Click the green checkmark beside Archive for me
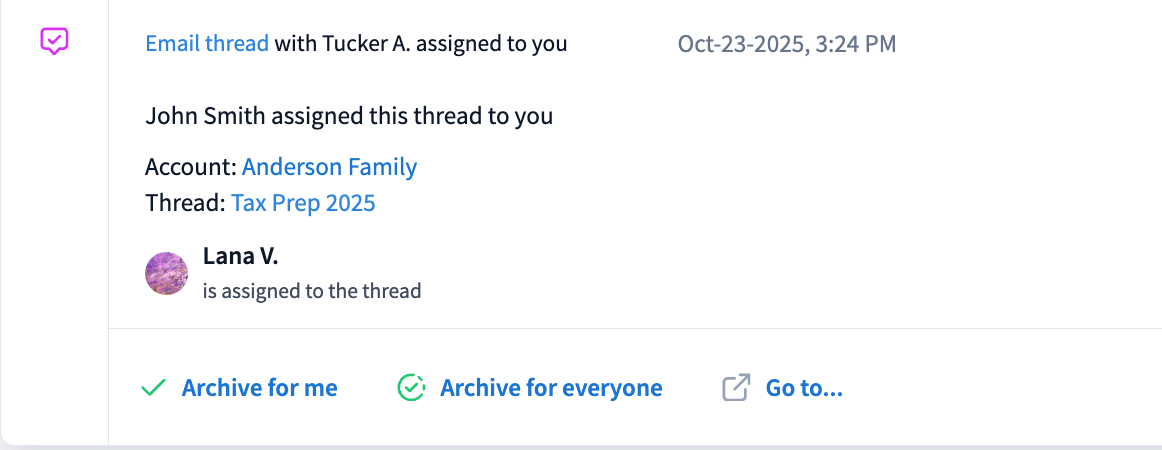1162x450 pixels. point(153,388)
